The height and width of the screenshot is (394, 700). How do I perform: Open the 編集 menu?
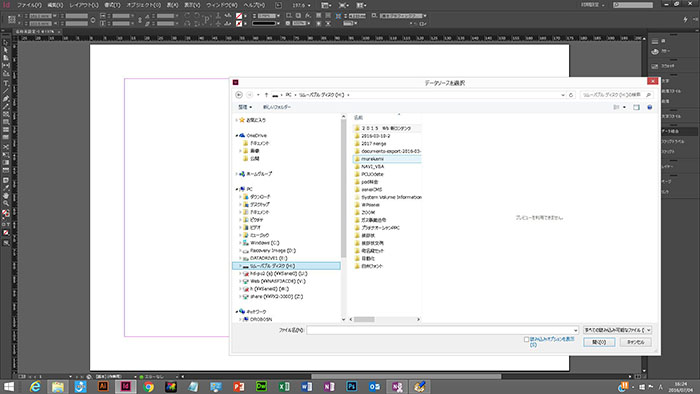55,5
